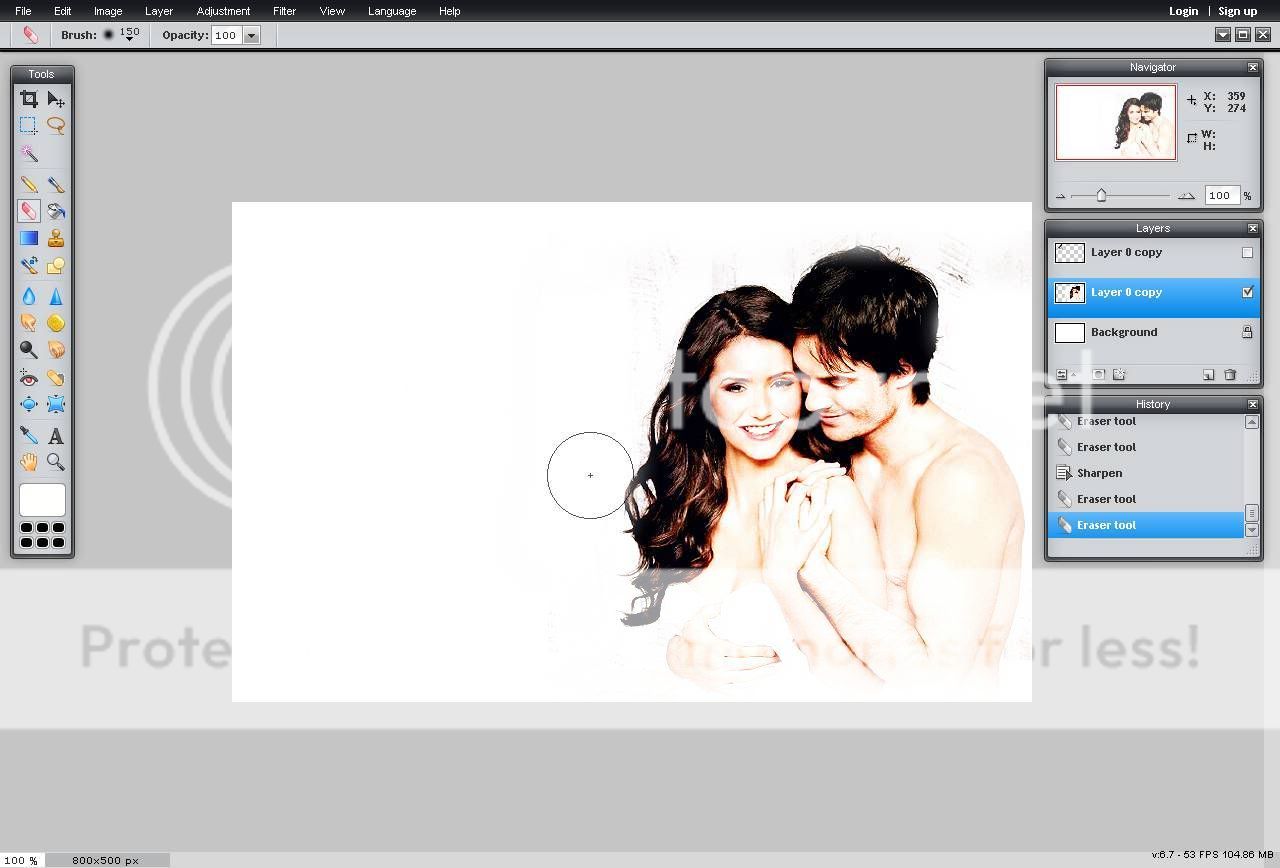1280x868 pixels.
Task: Select the Move tool
Action: [x=56, y=99]
